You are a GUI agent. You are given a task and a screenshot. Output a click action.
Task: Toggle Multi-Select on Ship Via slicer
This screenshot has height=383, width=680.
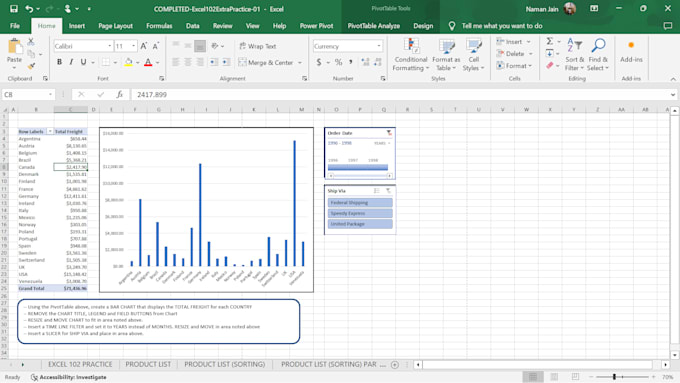[377, 191]
